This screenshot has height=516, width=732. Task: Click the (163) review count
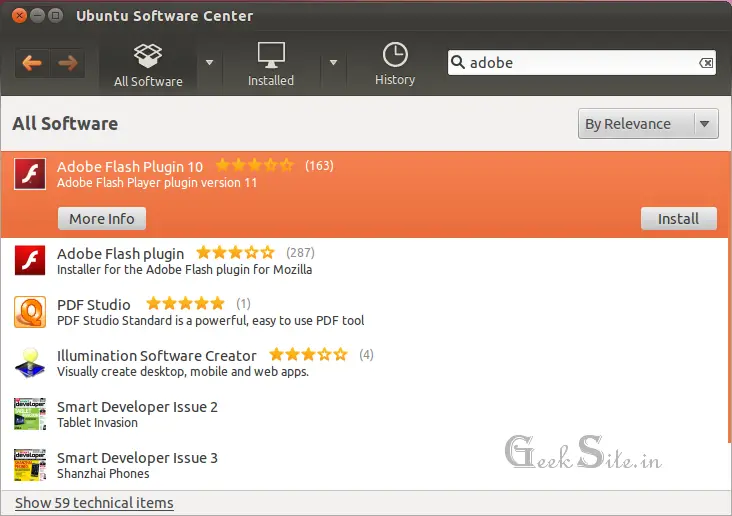click(x=319, y=166)
